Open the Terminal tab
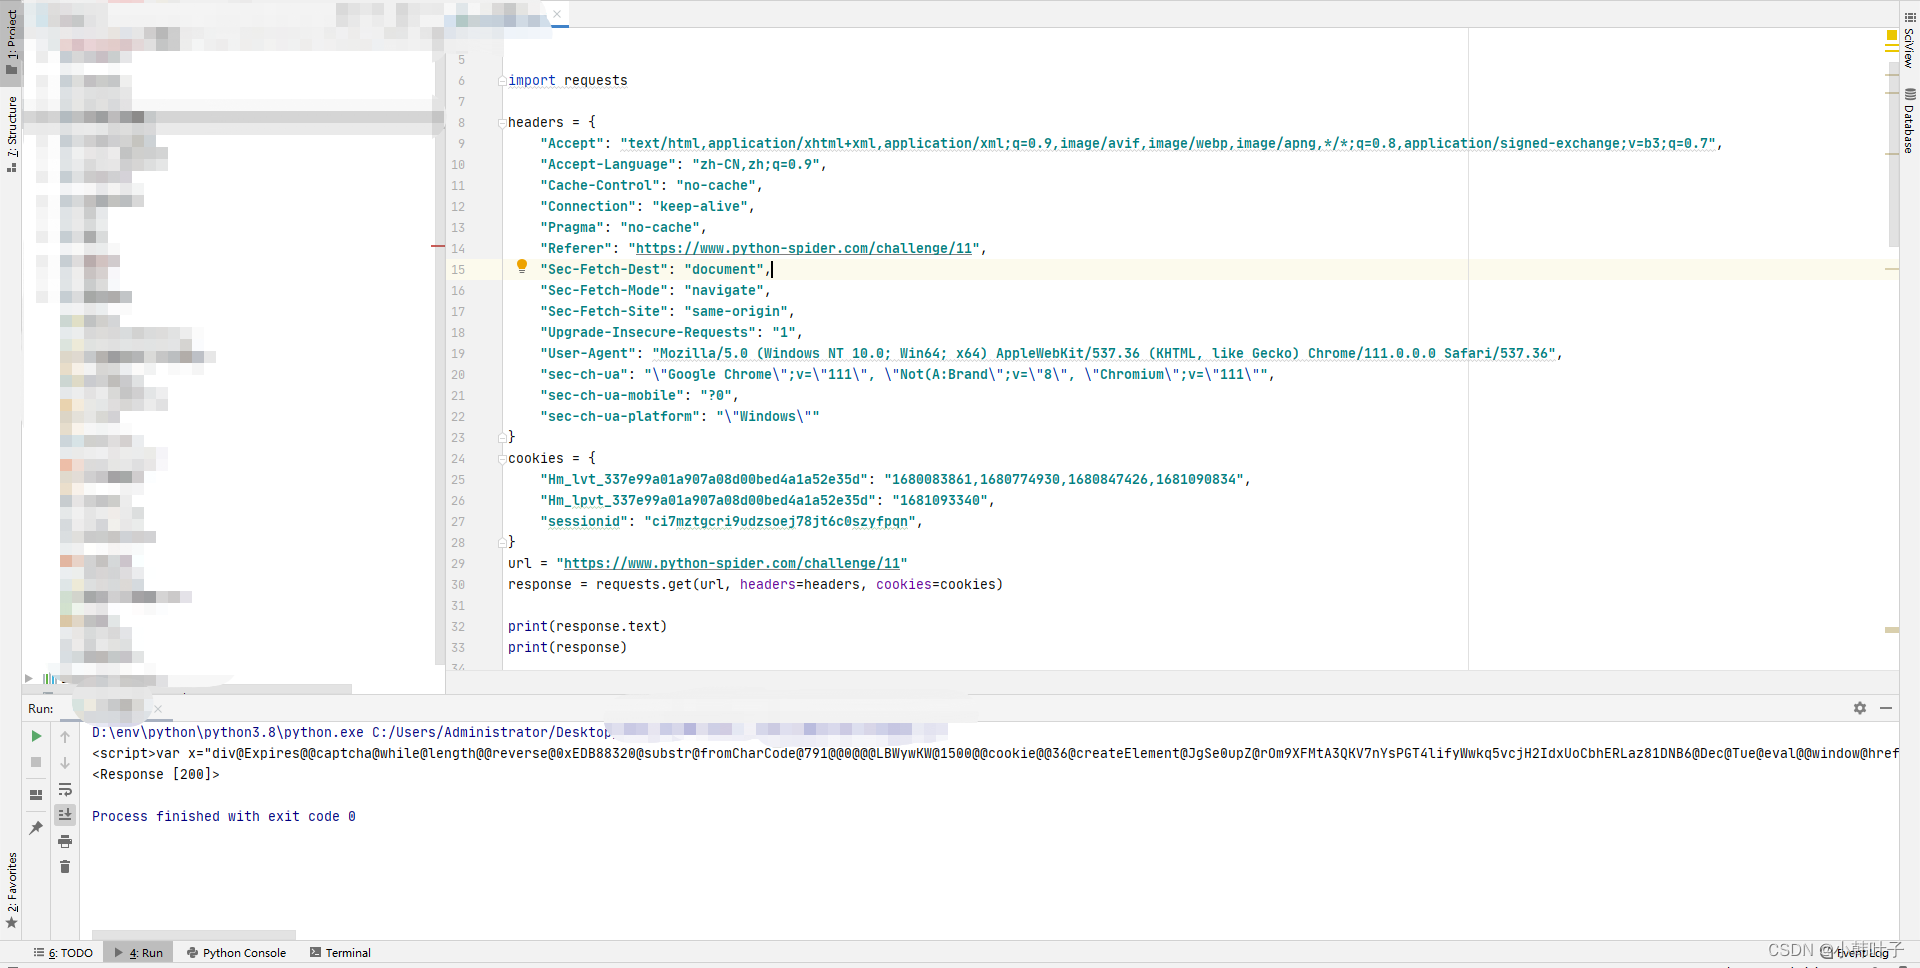The height and width of the screenshot is (968, 1920). 341,953
